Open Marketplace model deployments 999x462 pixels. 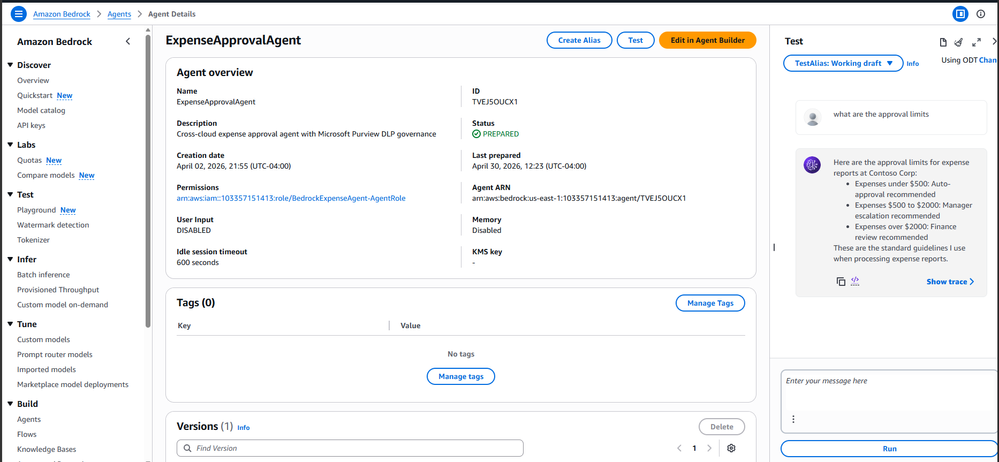click(73, 384)
